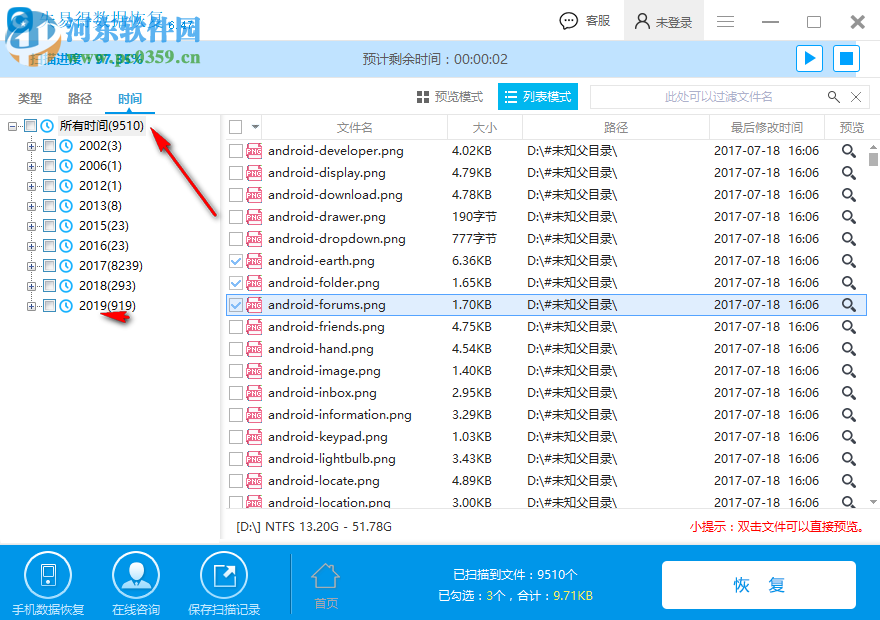The image size is (880, 620).
Task: Open customer service chat icon
Action: click(569, 21)
